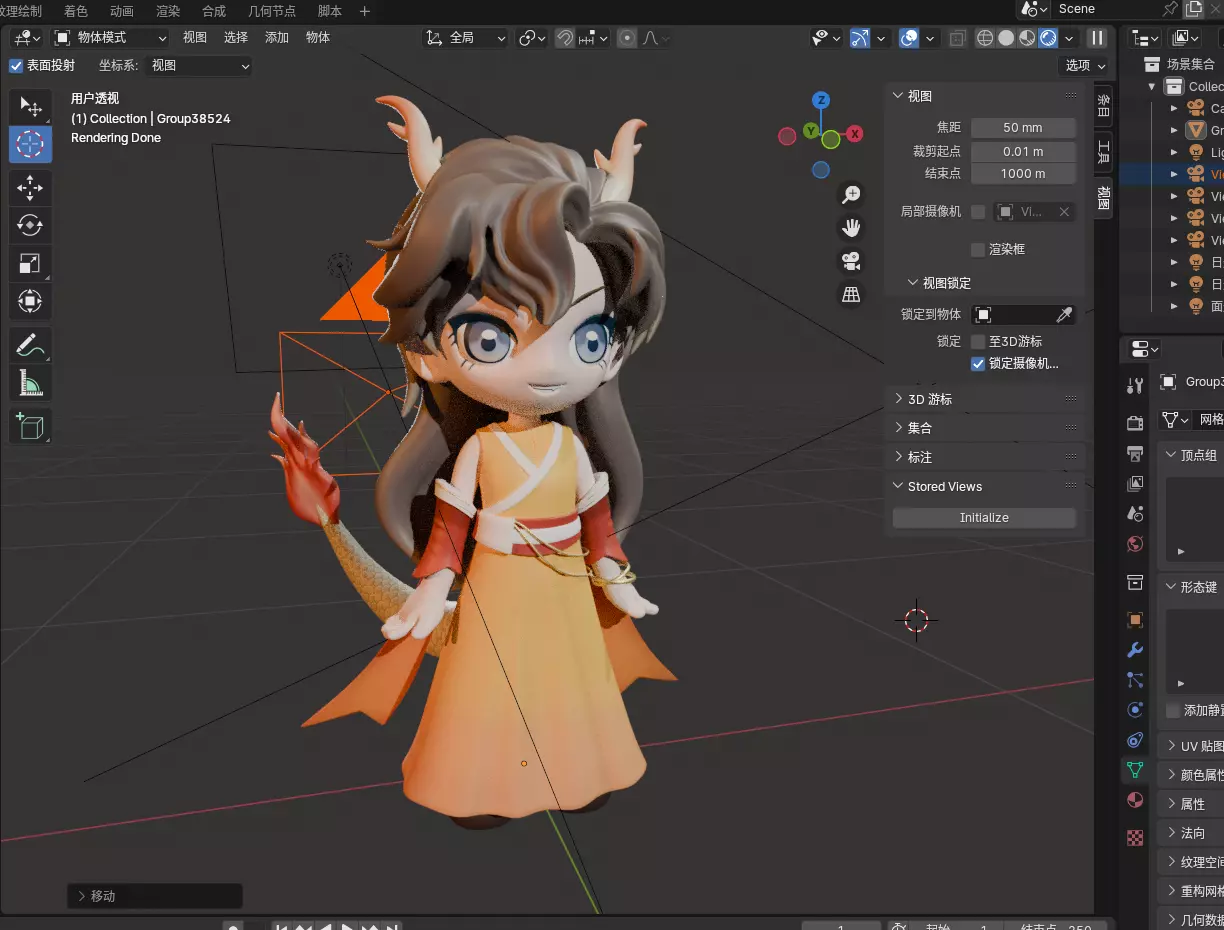The image size is (1224, 930).
Task: Toggle the 添加静置 checkbox
Action: (x=1174, y=710)
